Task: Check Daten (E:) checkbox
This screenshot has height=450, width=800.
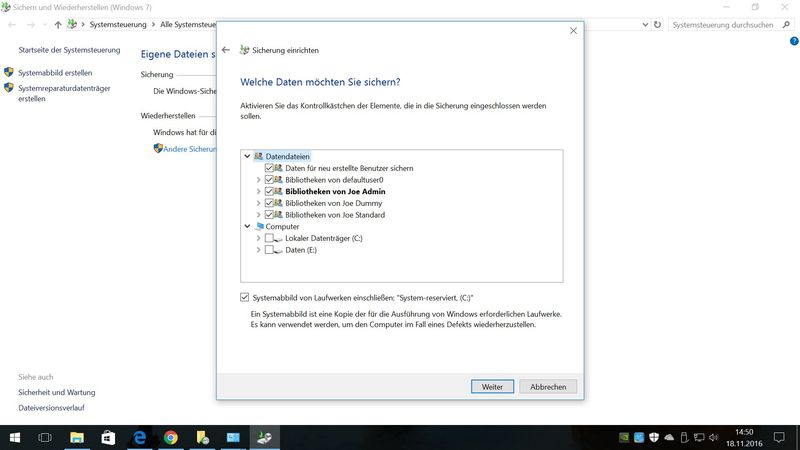Action: tap(269, 249)
